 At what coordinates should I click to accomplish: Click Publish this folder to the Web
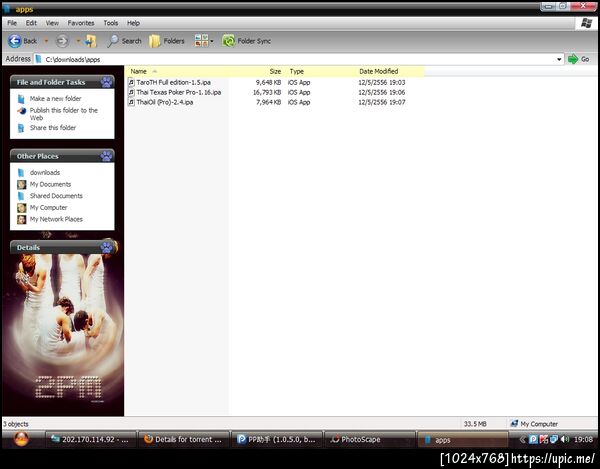tap(64, 114)
